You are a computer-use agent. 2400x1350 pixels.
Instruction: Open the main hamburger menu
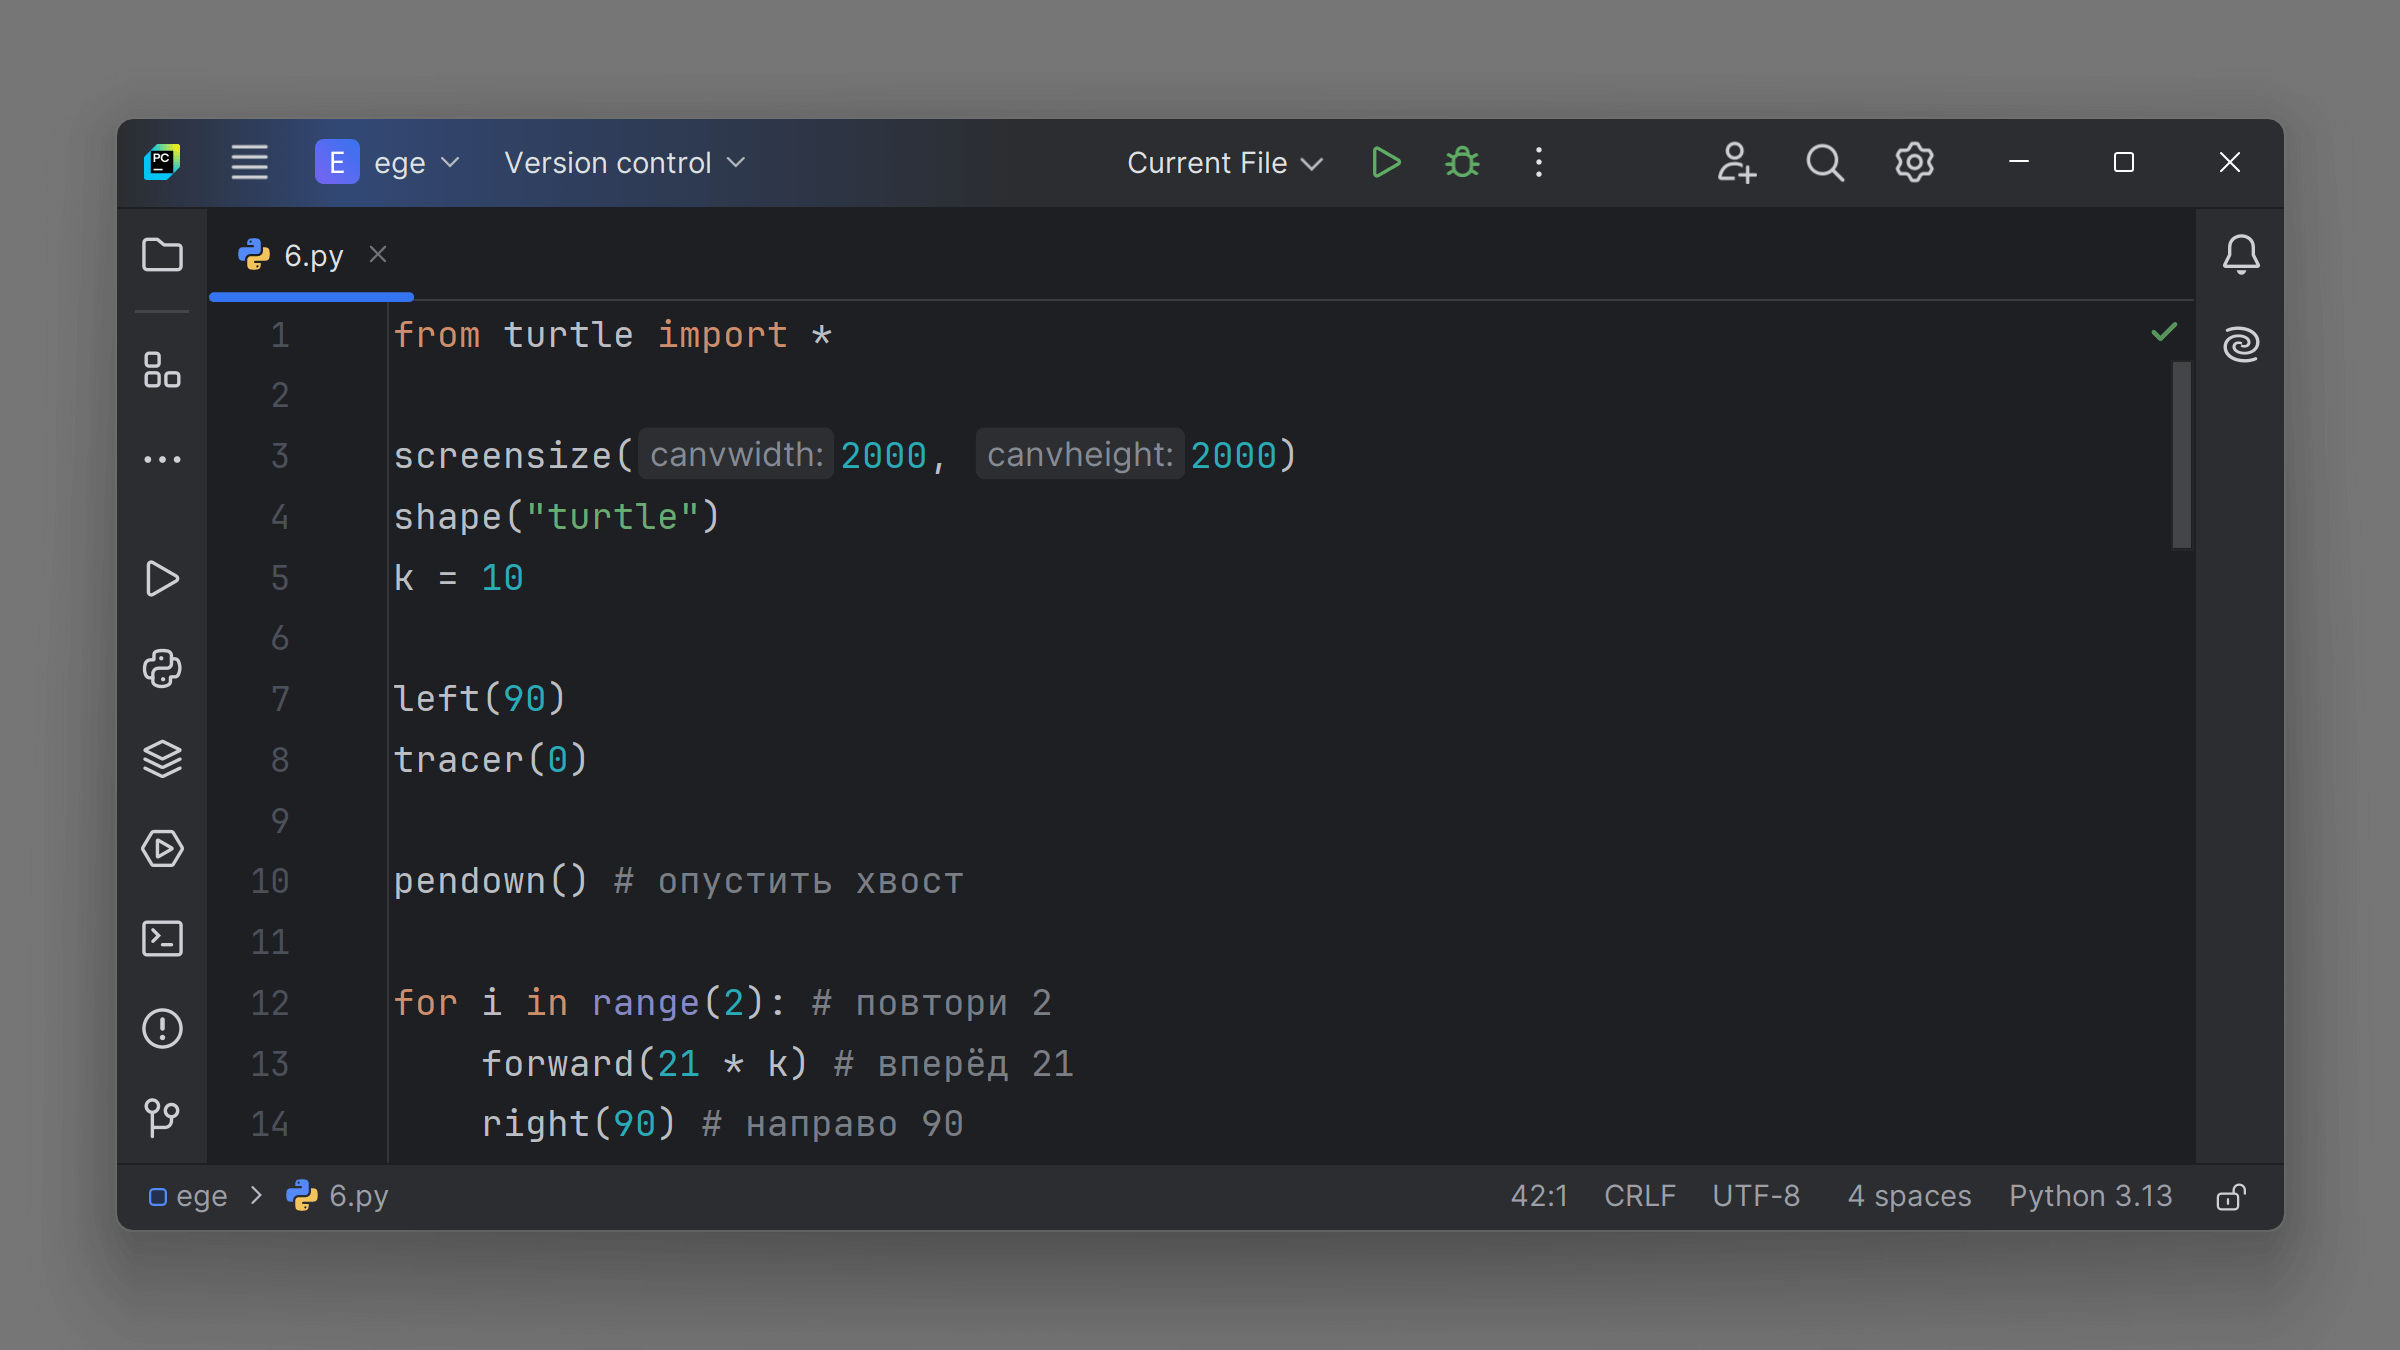[x=249, y=163]
